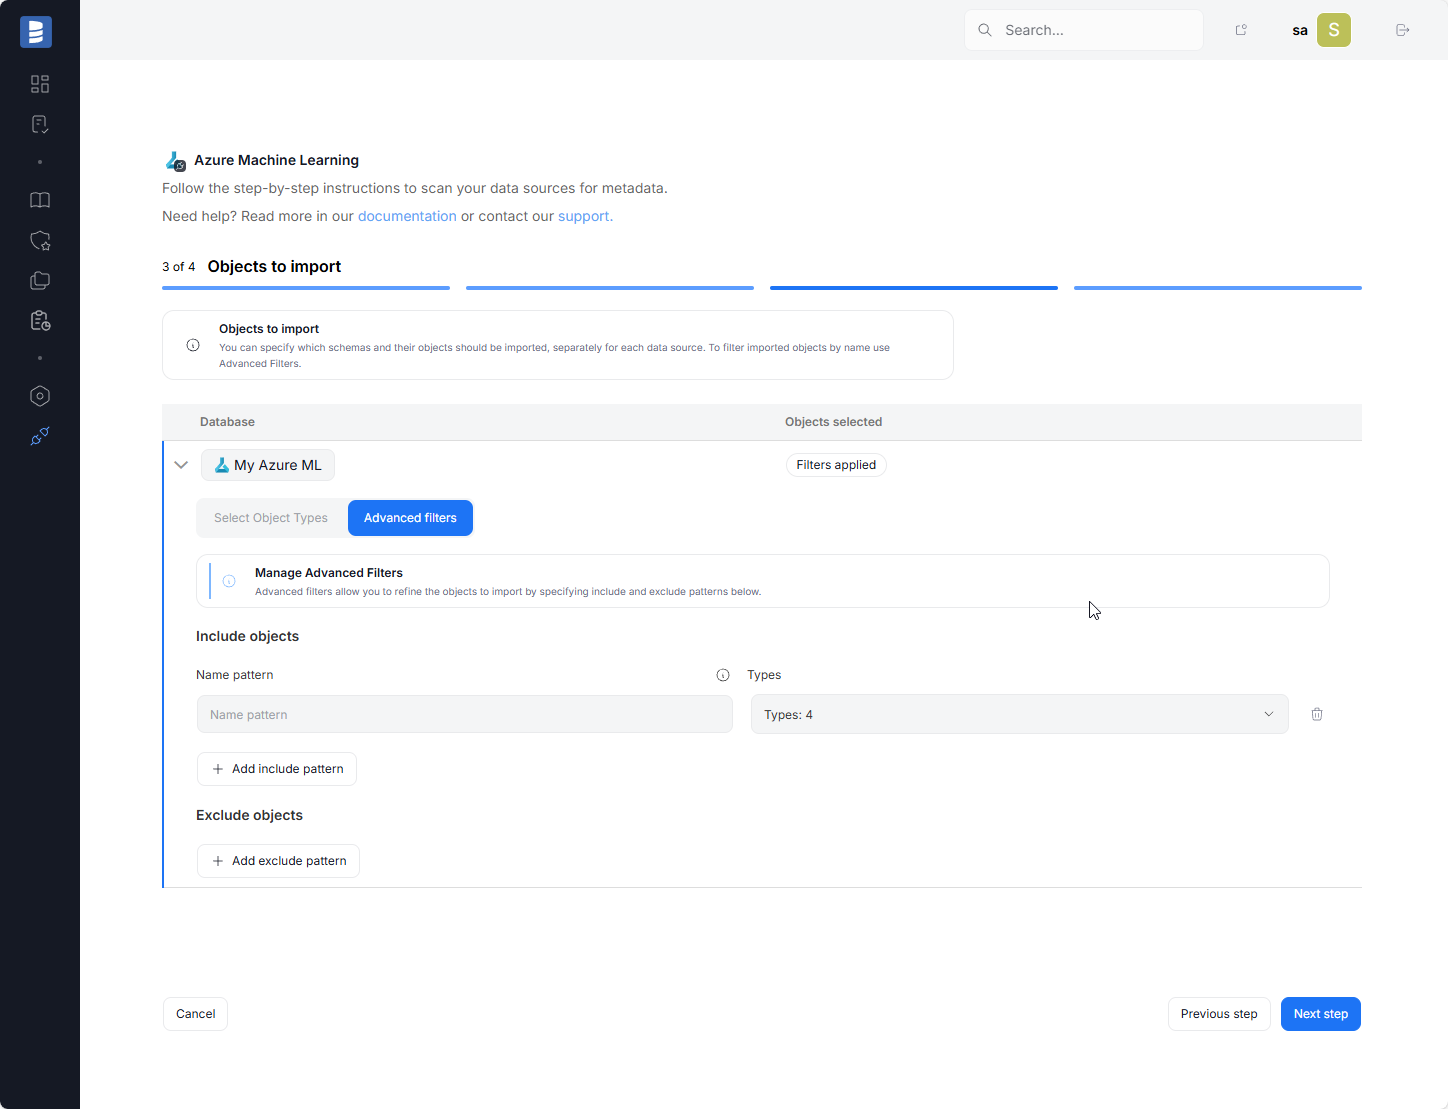The image size is (1448, 1109).
Task: Switch to Select Object Types tab
Action: [x=271, y=518]
